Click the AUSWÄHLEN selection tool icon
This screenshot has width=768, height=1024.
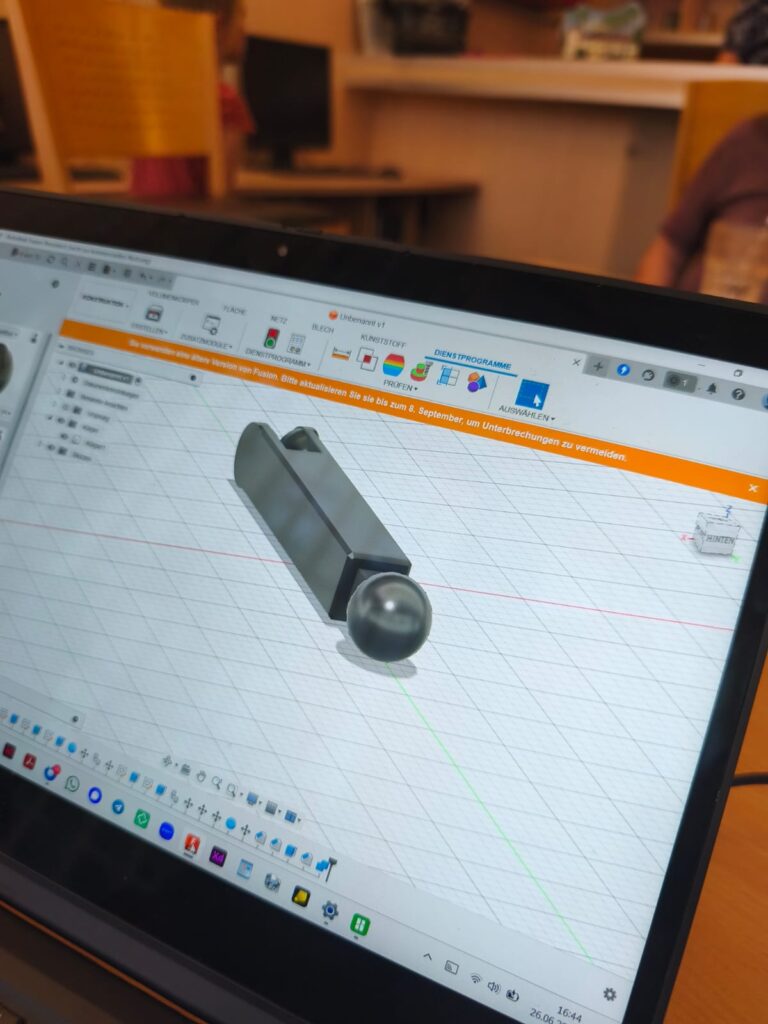(x=531, y=394)
